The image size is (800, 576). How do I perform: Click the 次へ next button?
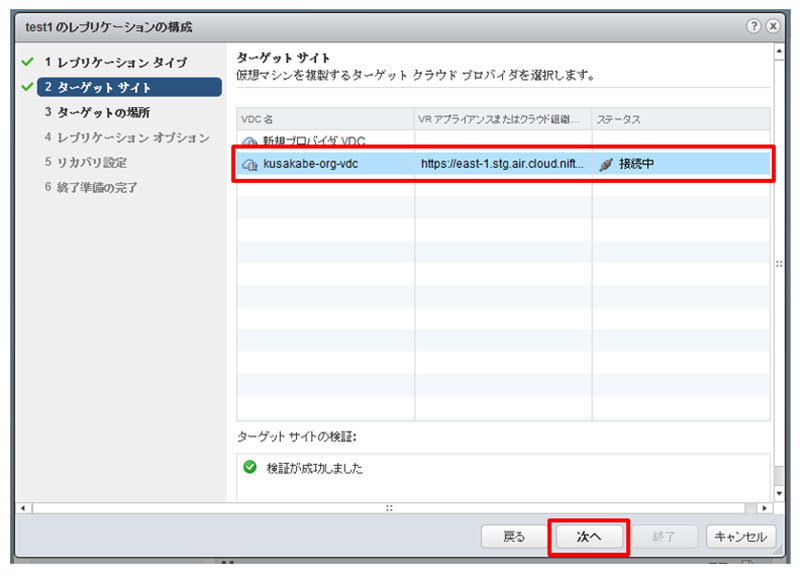589,537
